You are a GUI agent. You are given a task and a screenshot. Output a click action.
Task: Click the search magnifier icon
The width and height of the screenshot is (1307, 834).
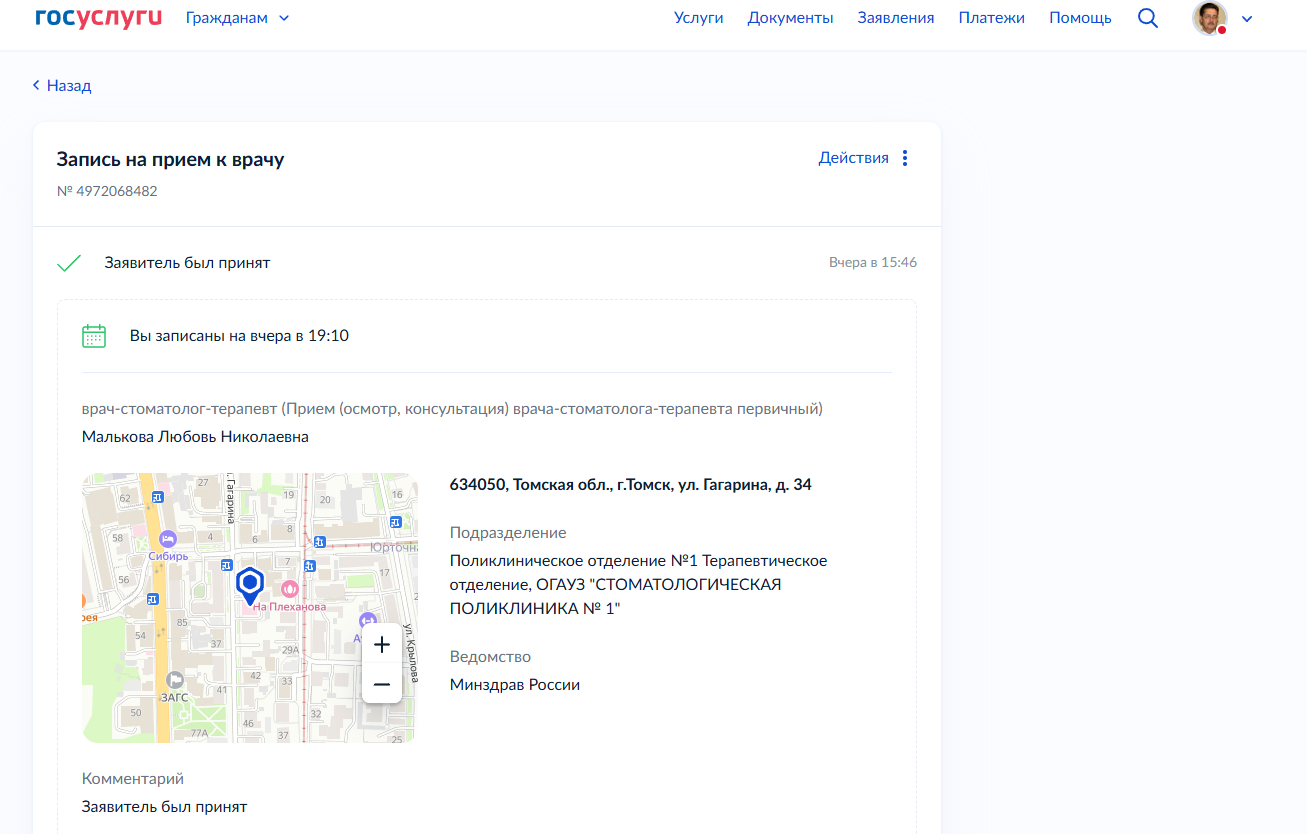point(1148,18)
